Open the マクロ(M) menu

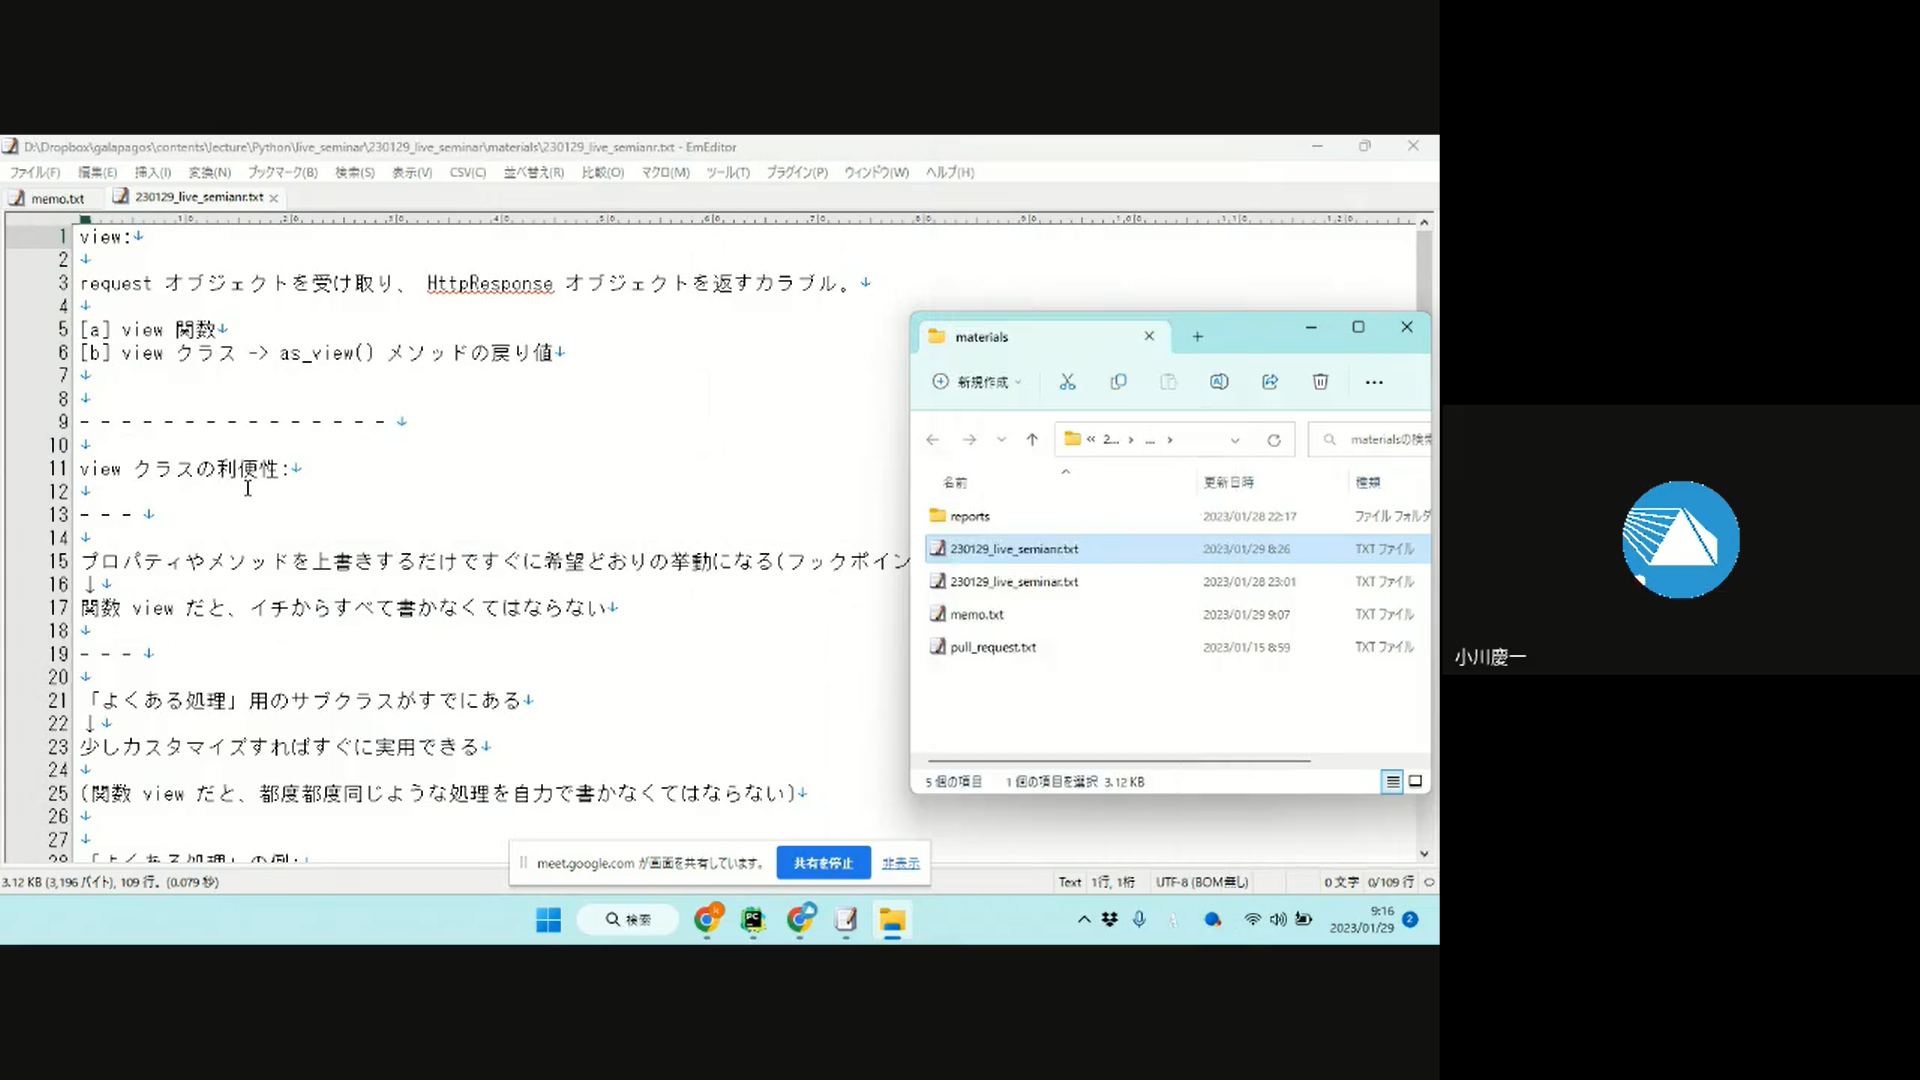tap(665, 173)
